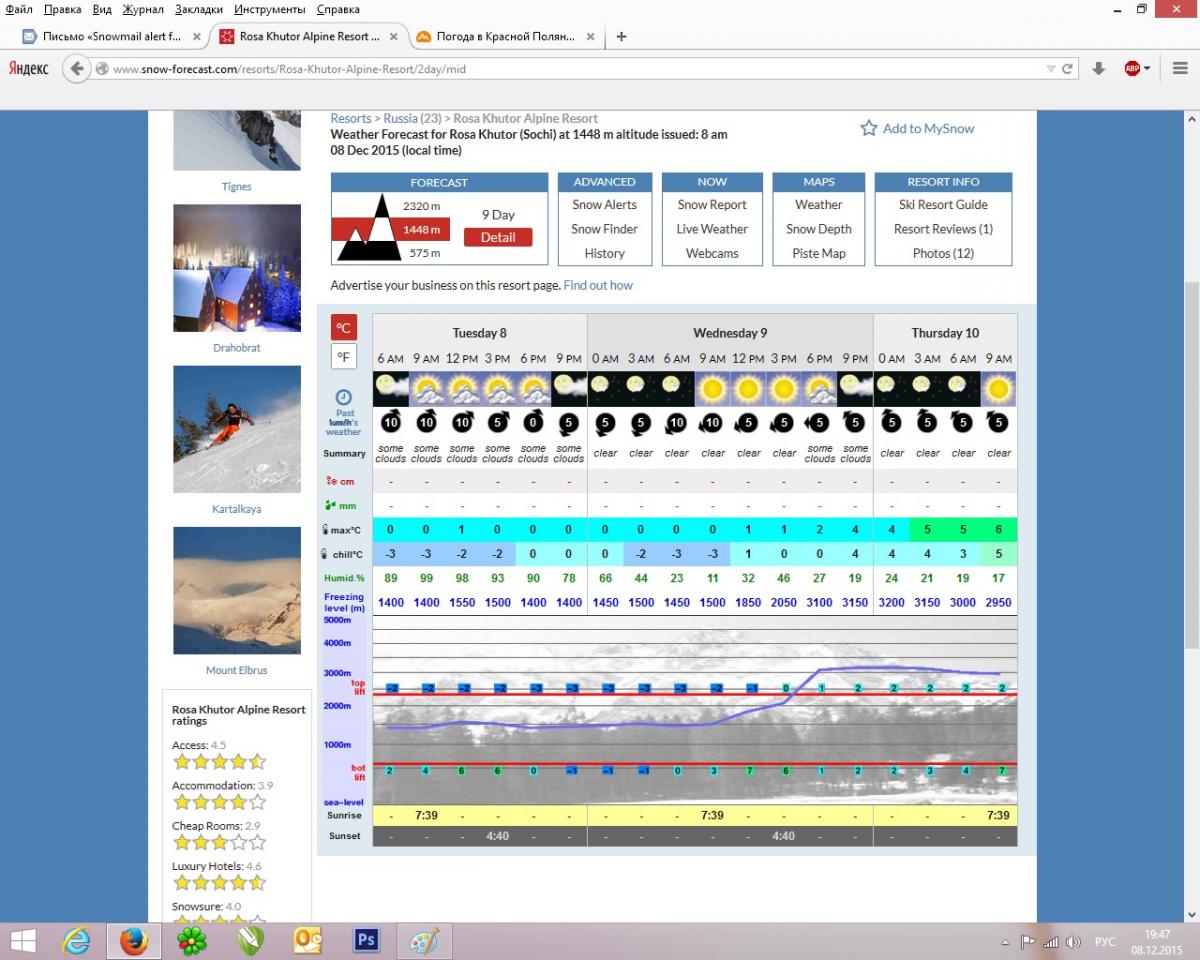Open the Action Center flag icon

click(x=1027, y=942)
